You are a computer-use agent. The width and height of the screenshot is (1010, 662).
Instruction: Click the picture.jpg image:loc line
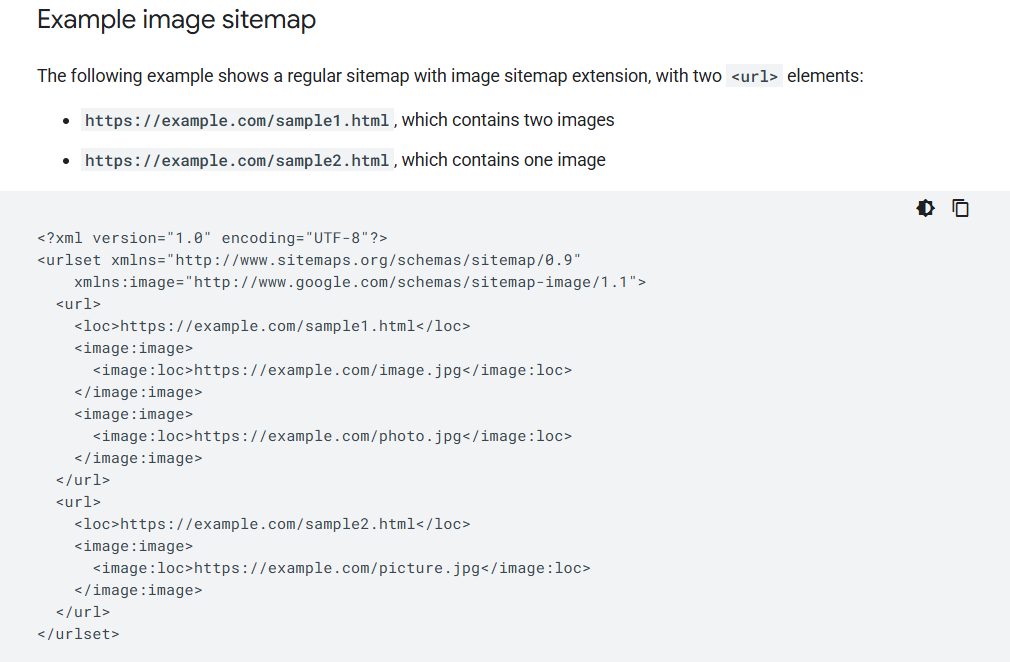tap(341, 568)
